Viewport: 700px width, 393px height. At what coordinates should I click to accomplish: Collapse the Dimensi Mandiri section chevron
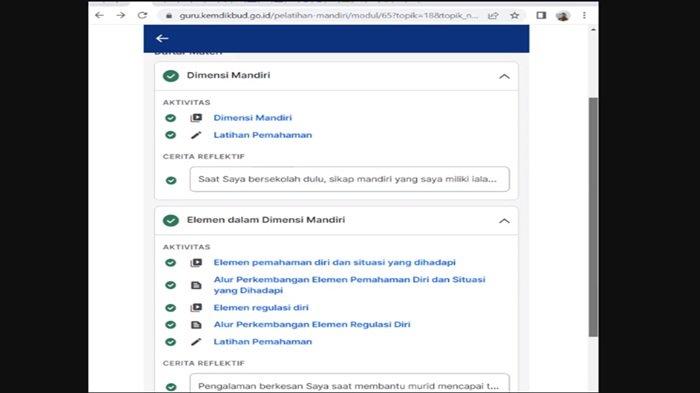click(x=504, y=76)
